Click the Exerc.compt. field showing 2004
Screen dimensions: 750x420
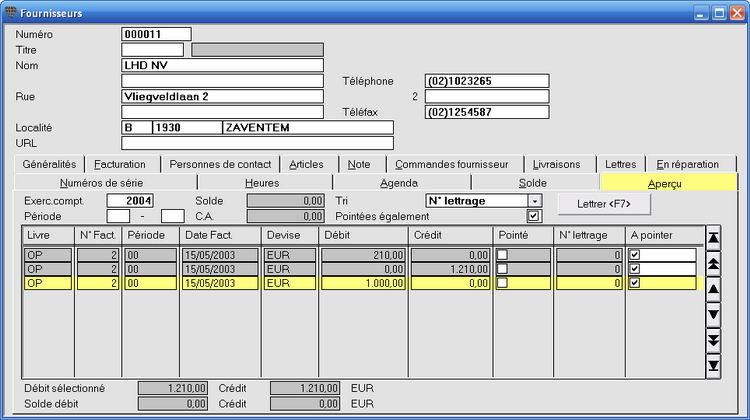click(x=131, y=200)
